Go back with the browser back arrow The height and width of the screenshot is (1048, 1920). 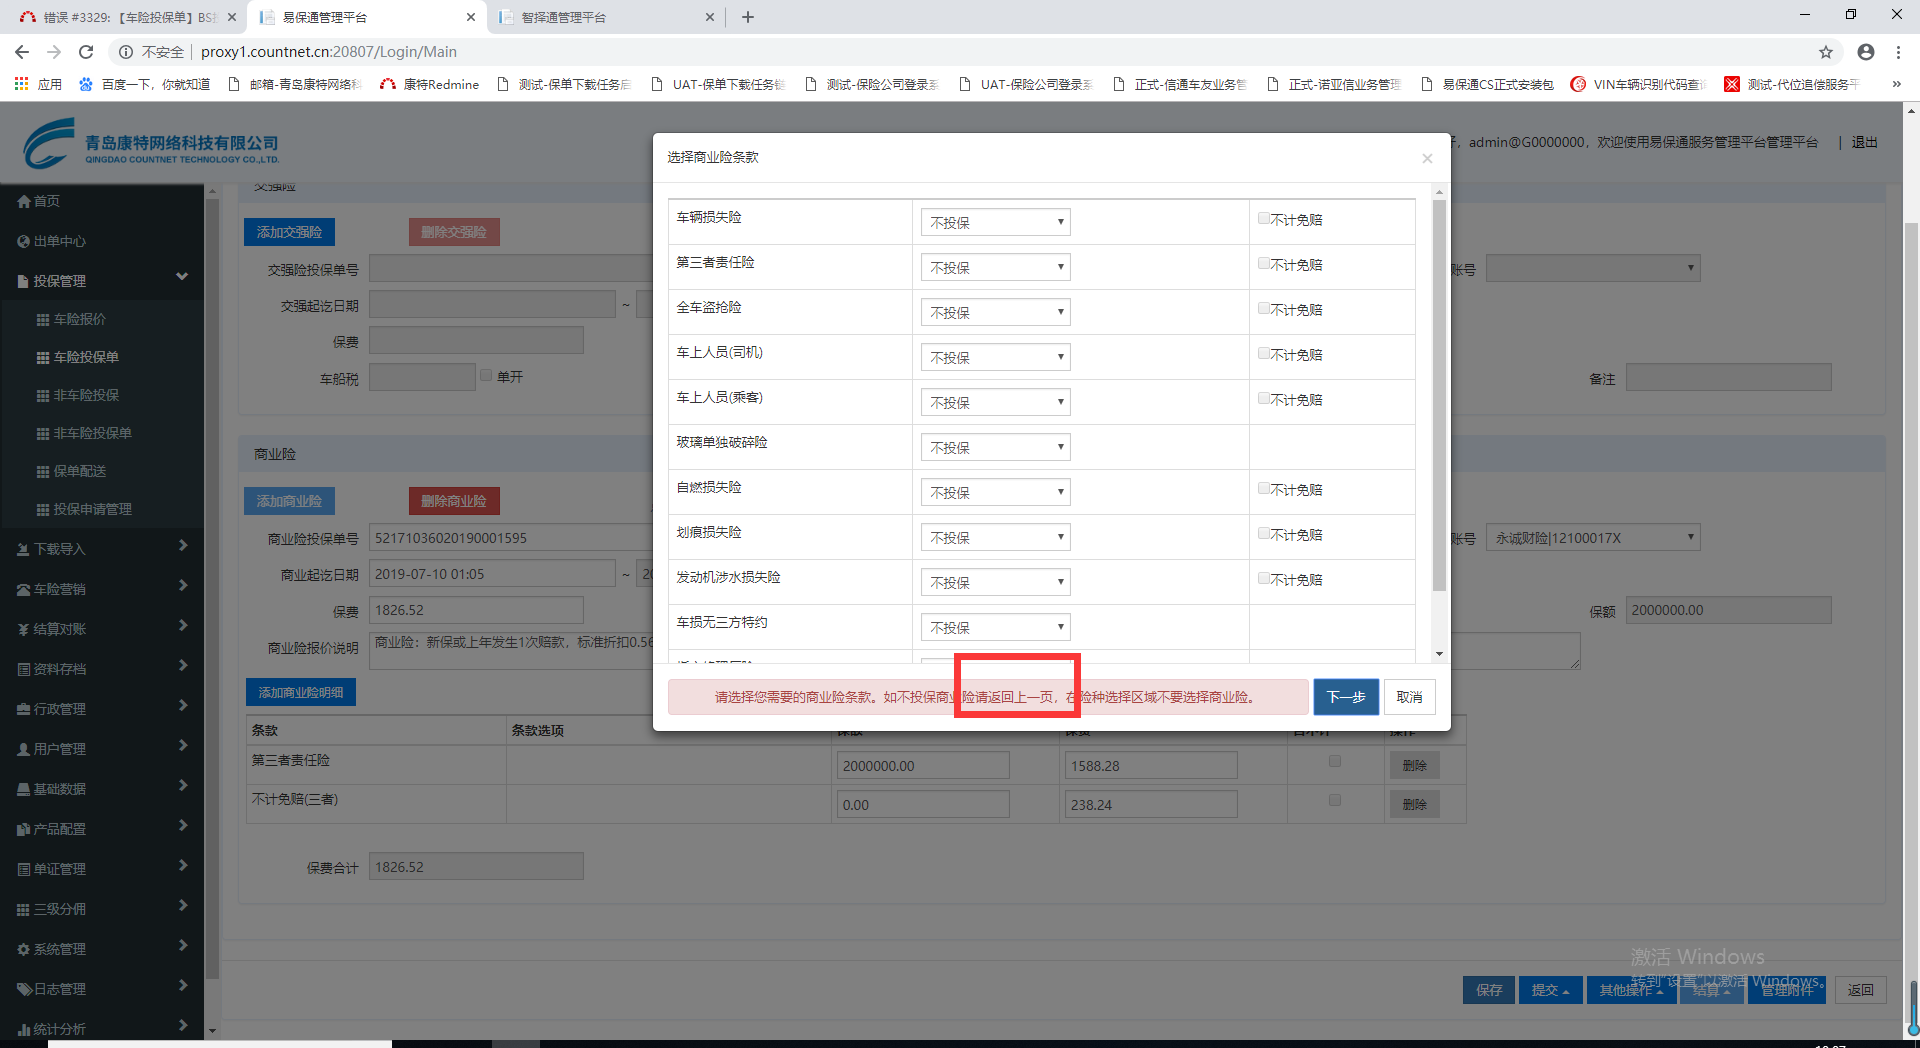22,52
